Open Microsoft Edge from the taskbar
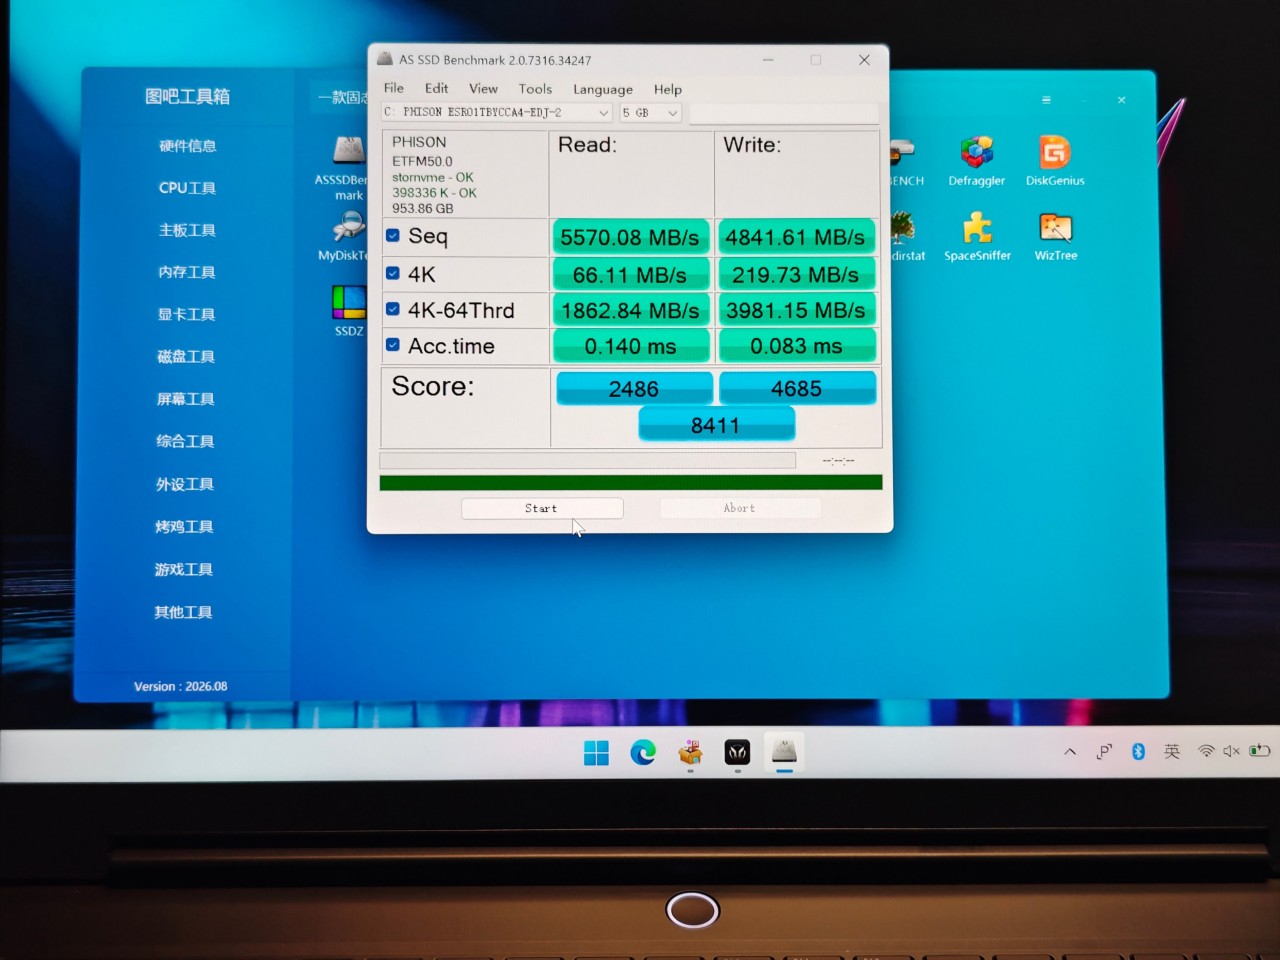The image size is (1280, 960). pyautogui.click(x=643, y=752)
